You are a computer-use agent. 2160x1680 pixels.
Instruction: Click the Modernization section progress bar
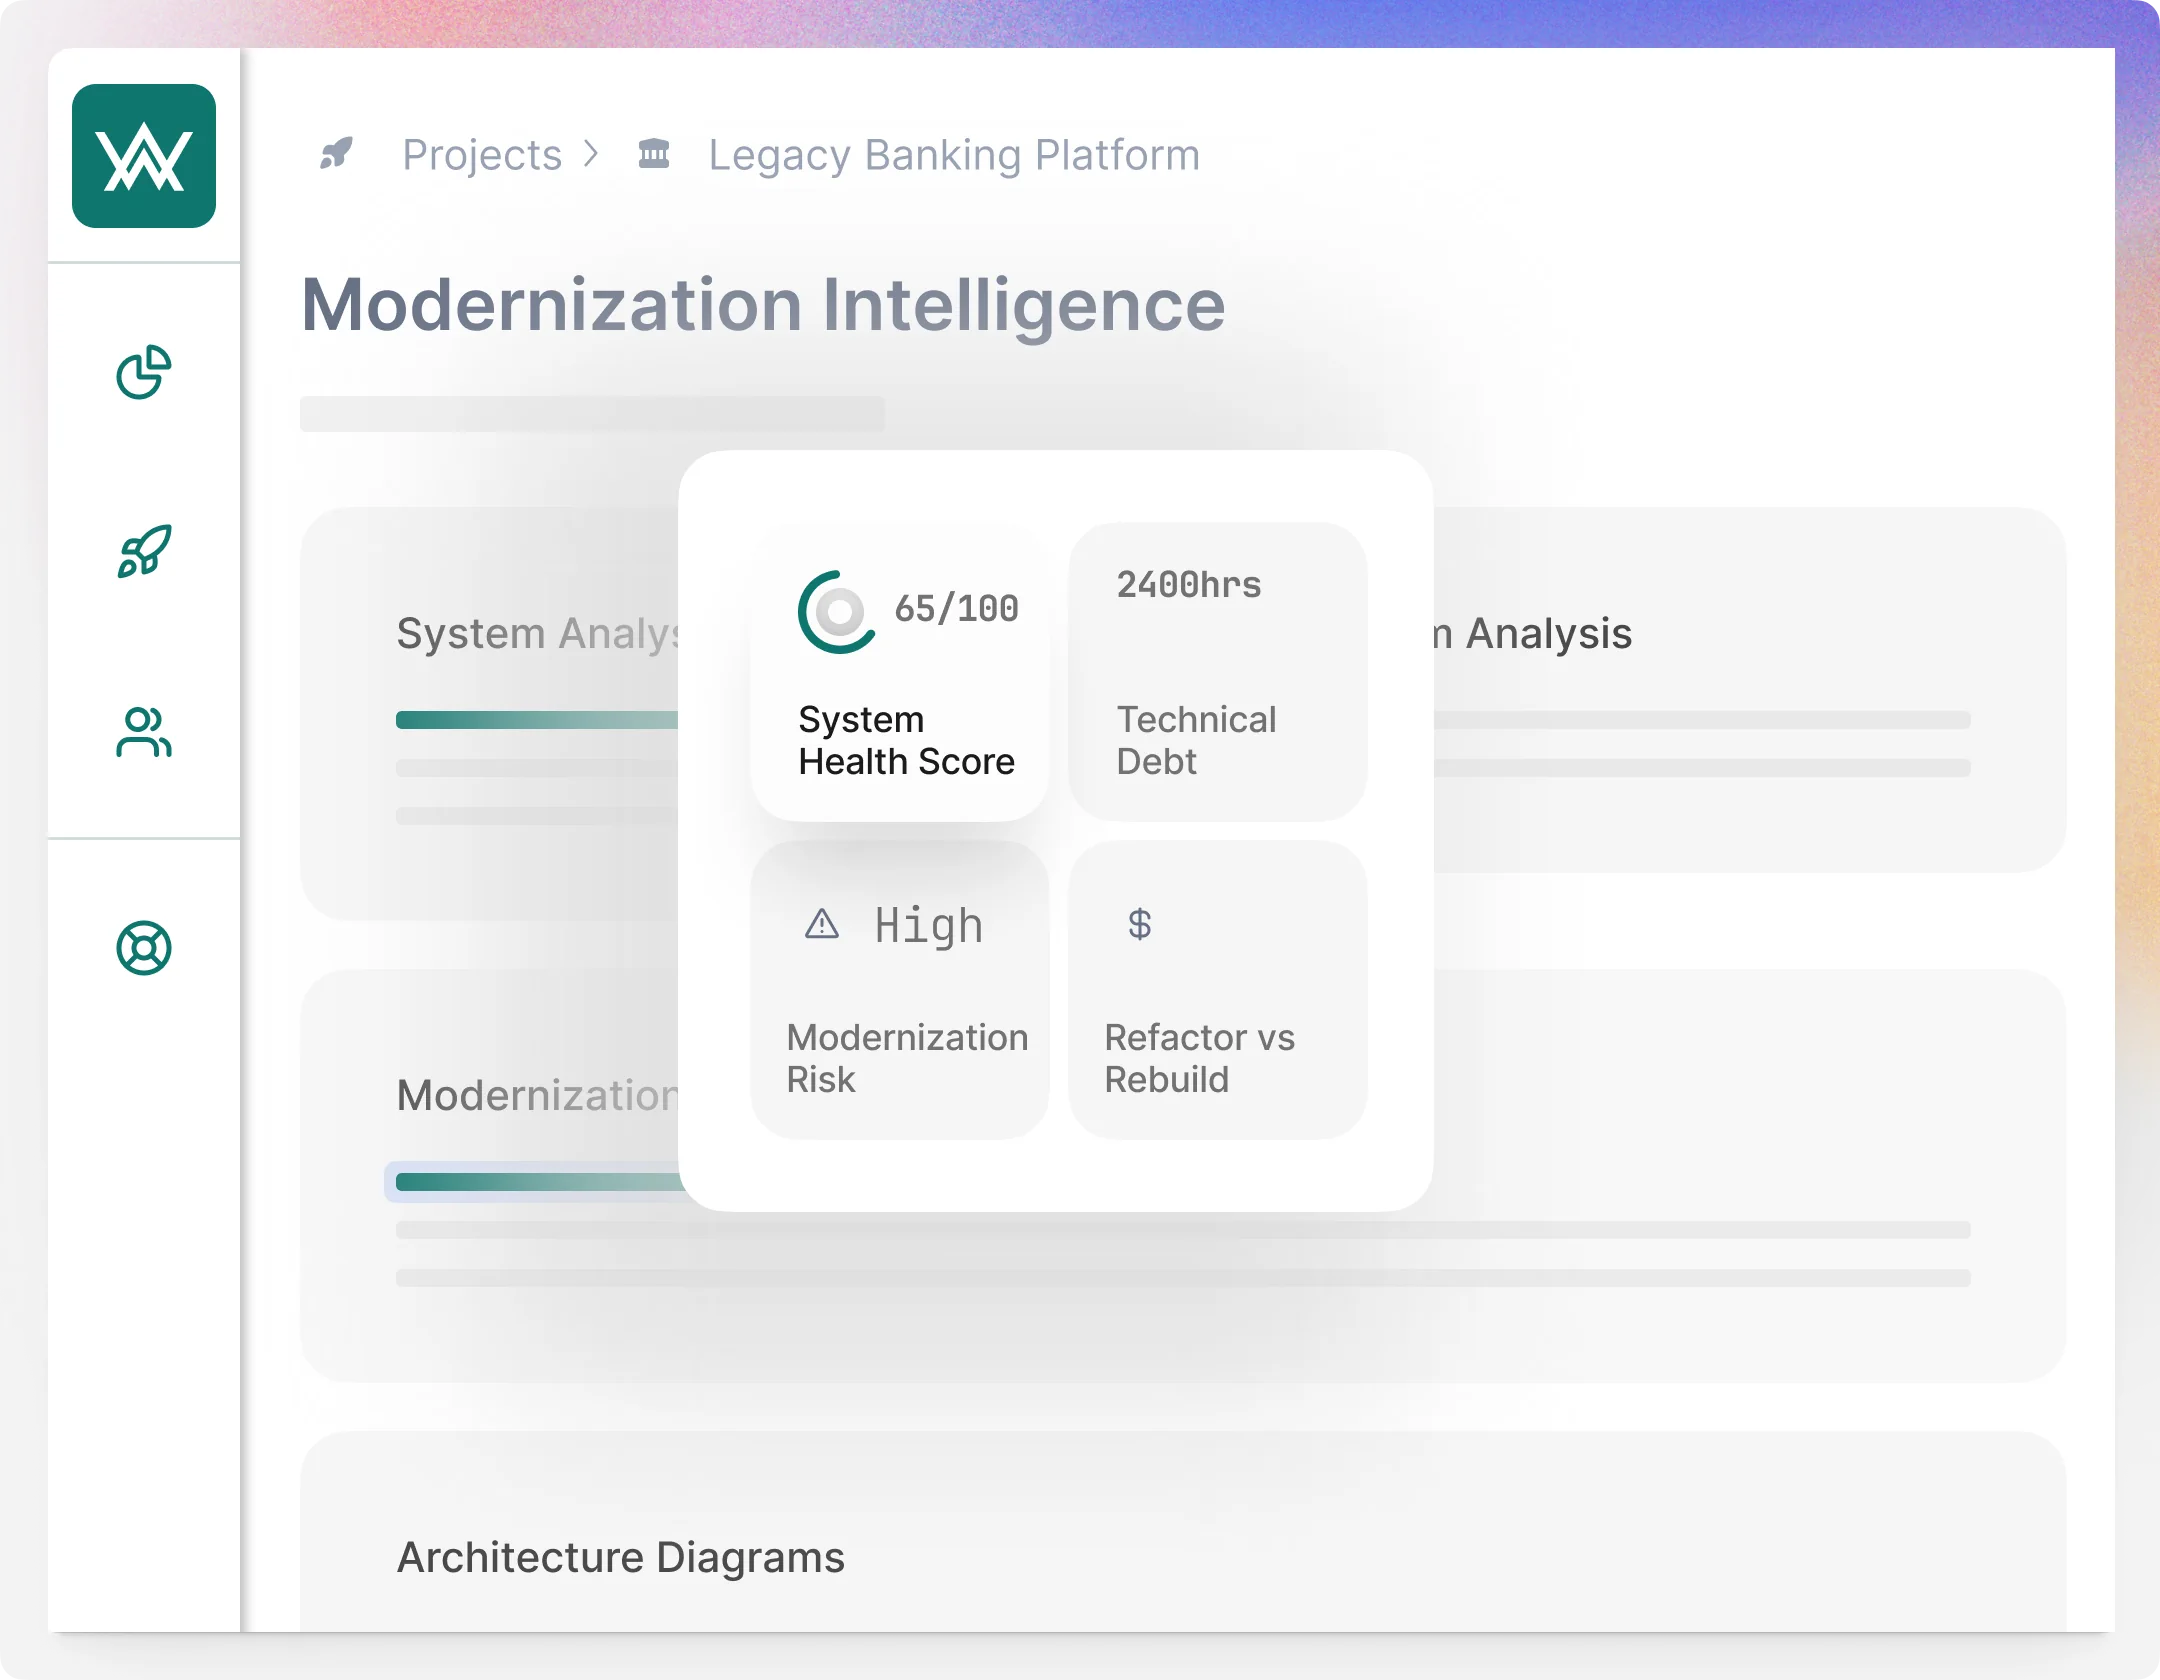click(540, 1182)
